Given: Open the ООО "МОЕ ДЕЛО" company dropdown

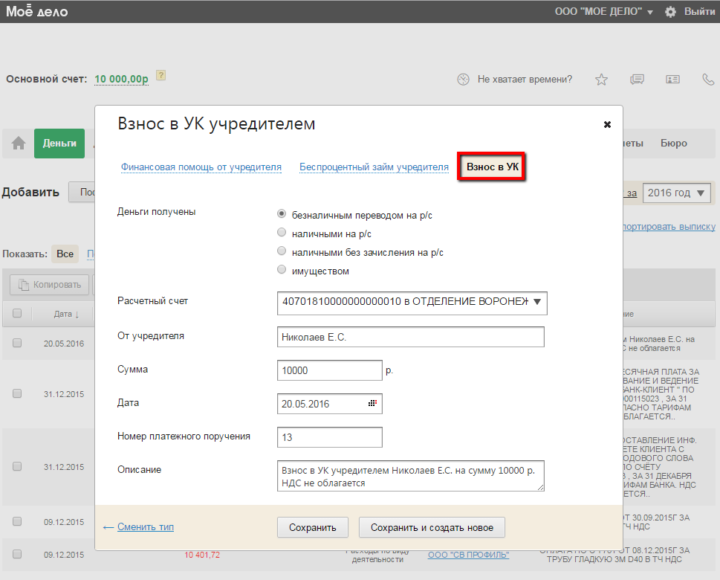Looking at the screenshot, I should (603, 11).
